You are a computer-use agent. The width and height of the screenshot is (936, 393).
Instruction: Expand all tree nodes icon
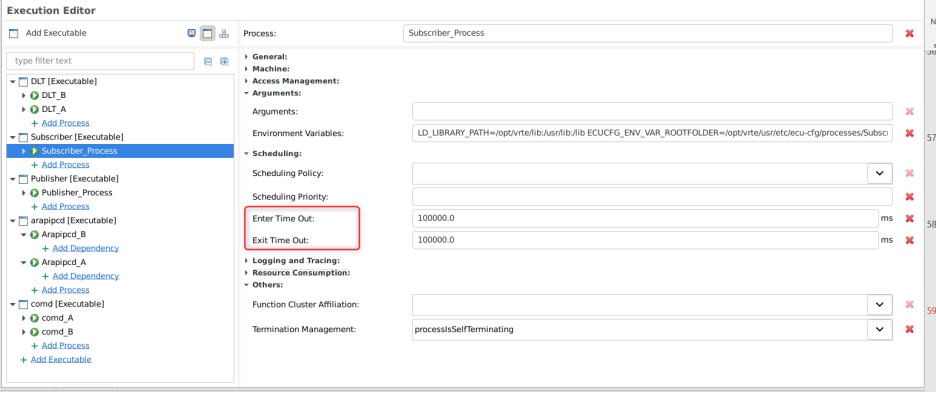(224, 61)
